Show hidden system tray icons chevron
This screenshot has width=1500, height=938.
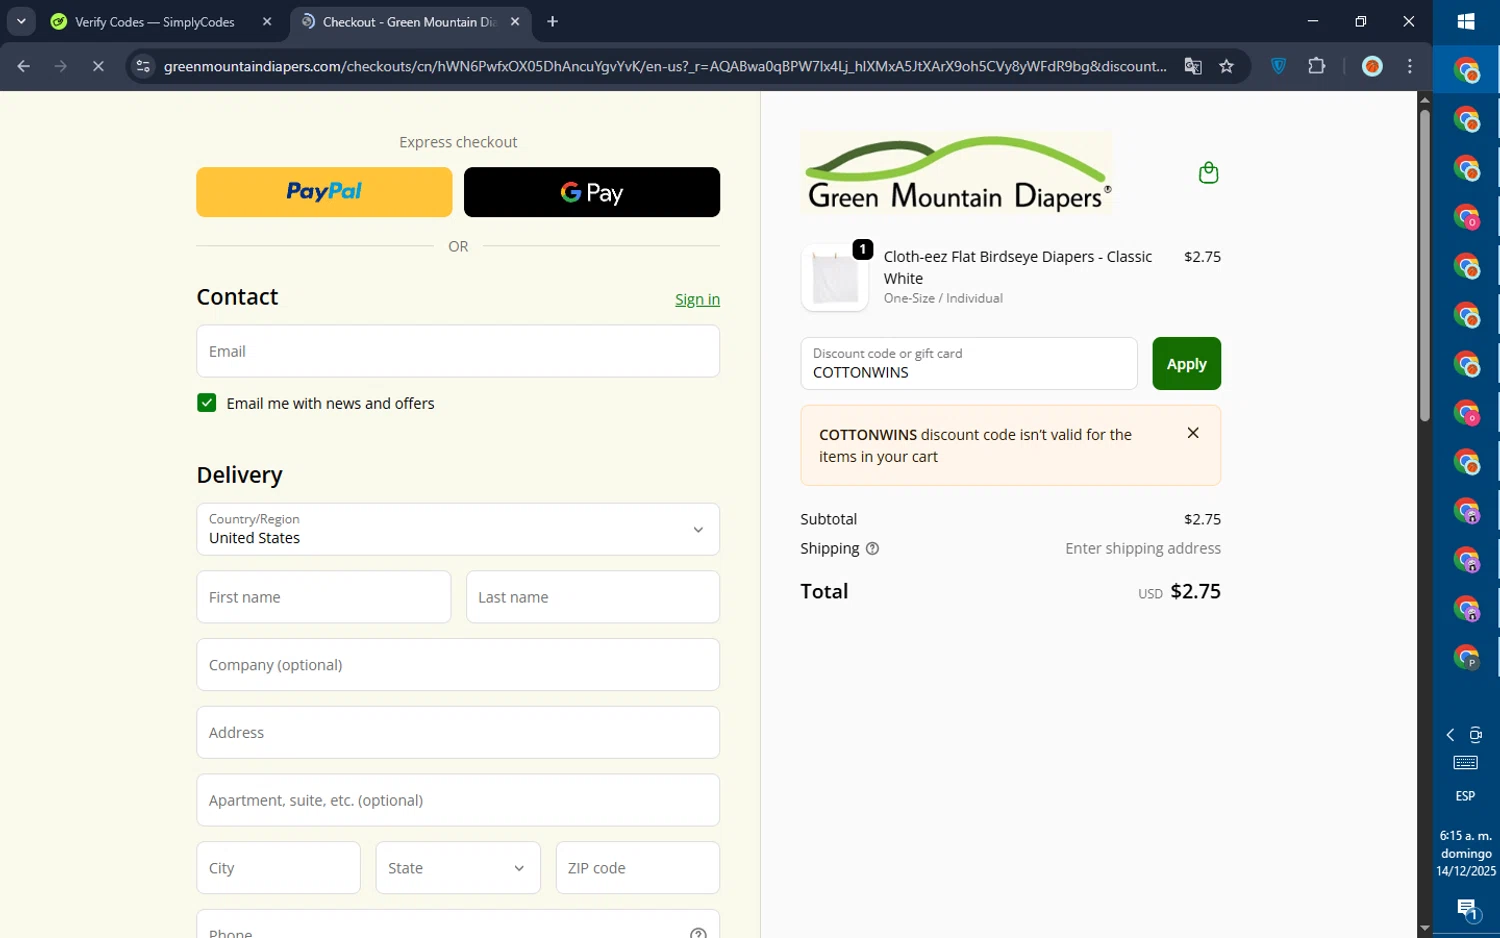pyautogui.click(x=1450, y=735)
